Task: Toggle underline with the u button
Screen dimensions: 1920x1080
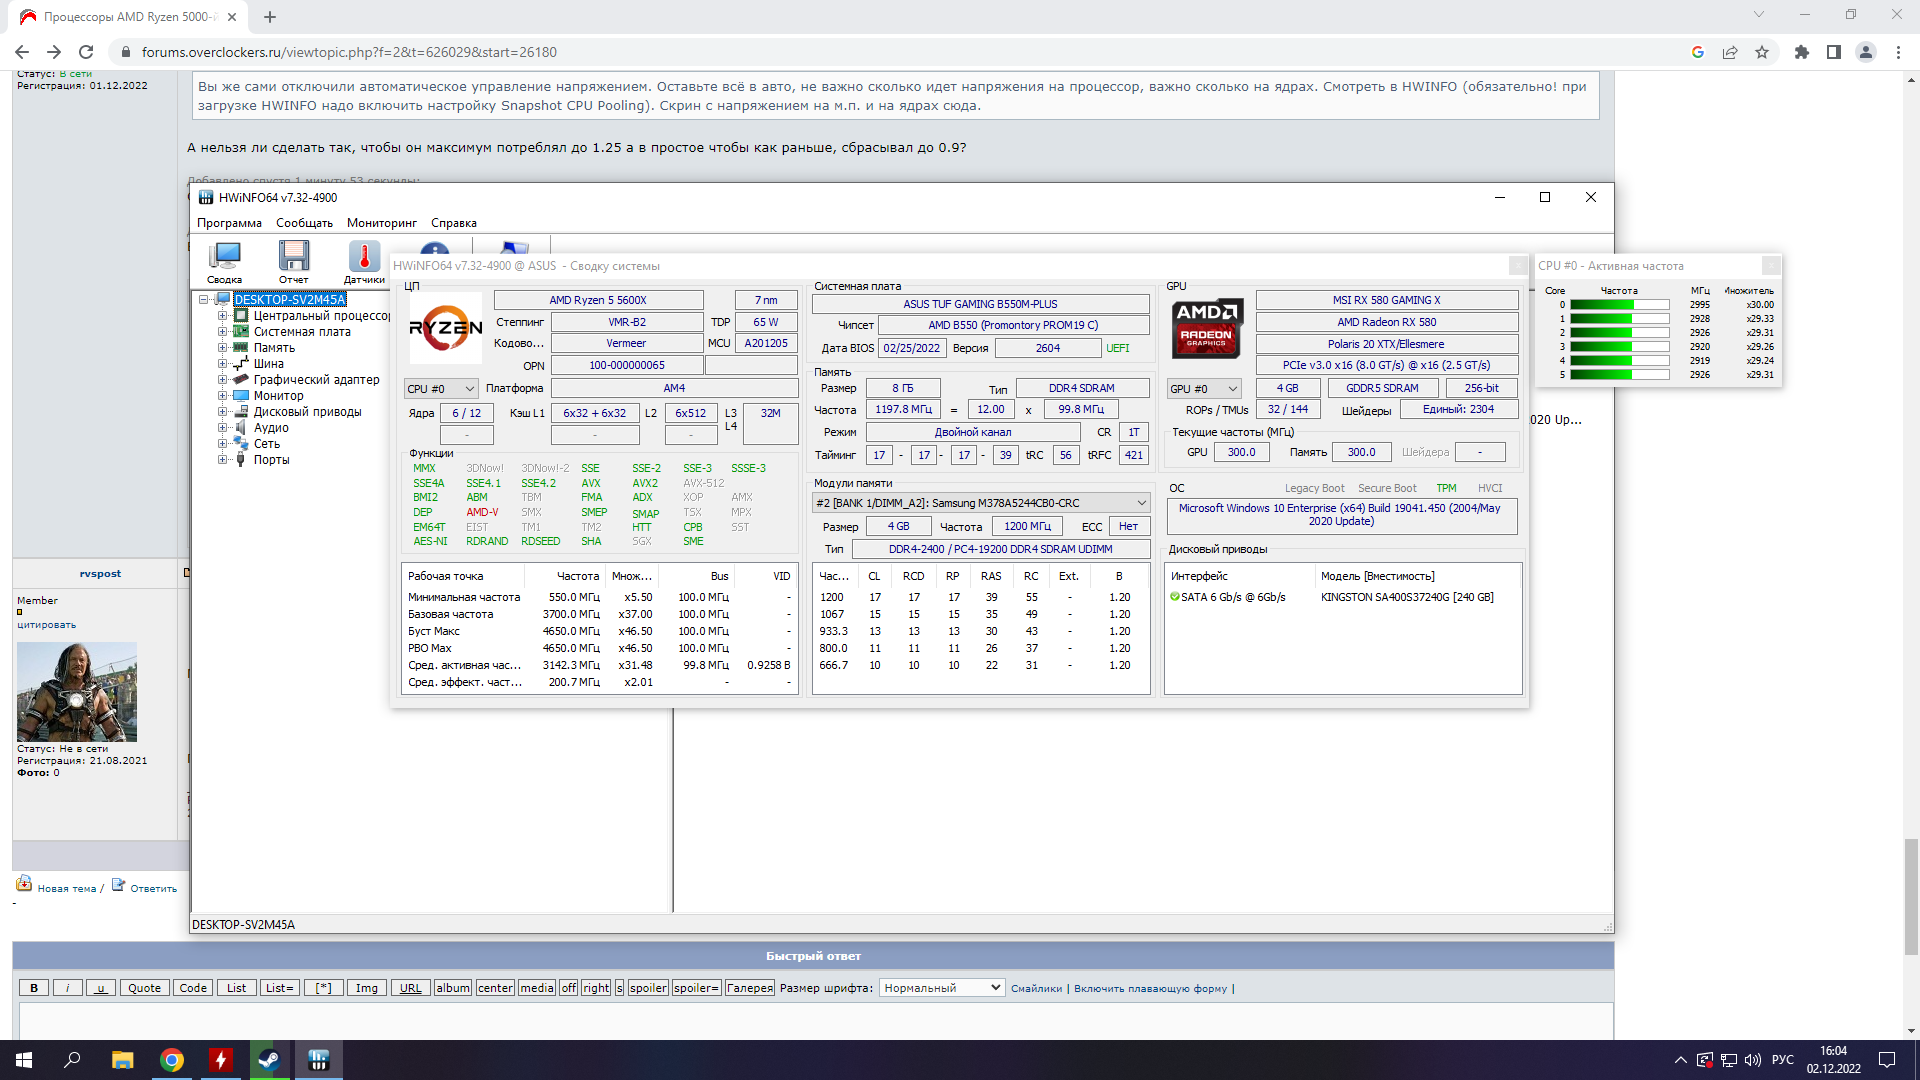Action: point(100,988)
